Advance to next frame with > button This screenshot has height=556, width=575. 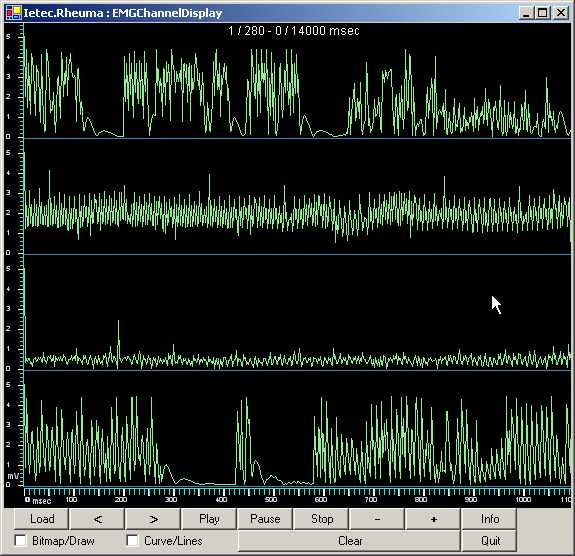153,519
